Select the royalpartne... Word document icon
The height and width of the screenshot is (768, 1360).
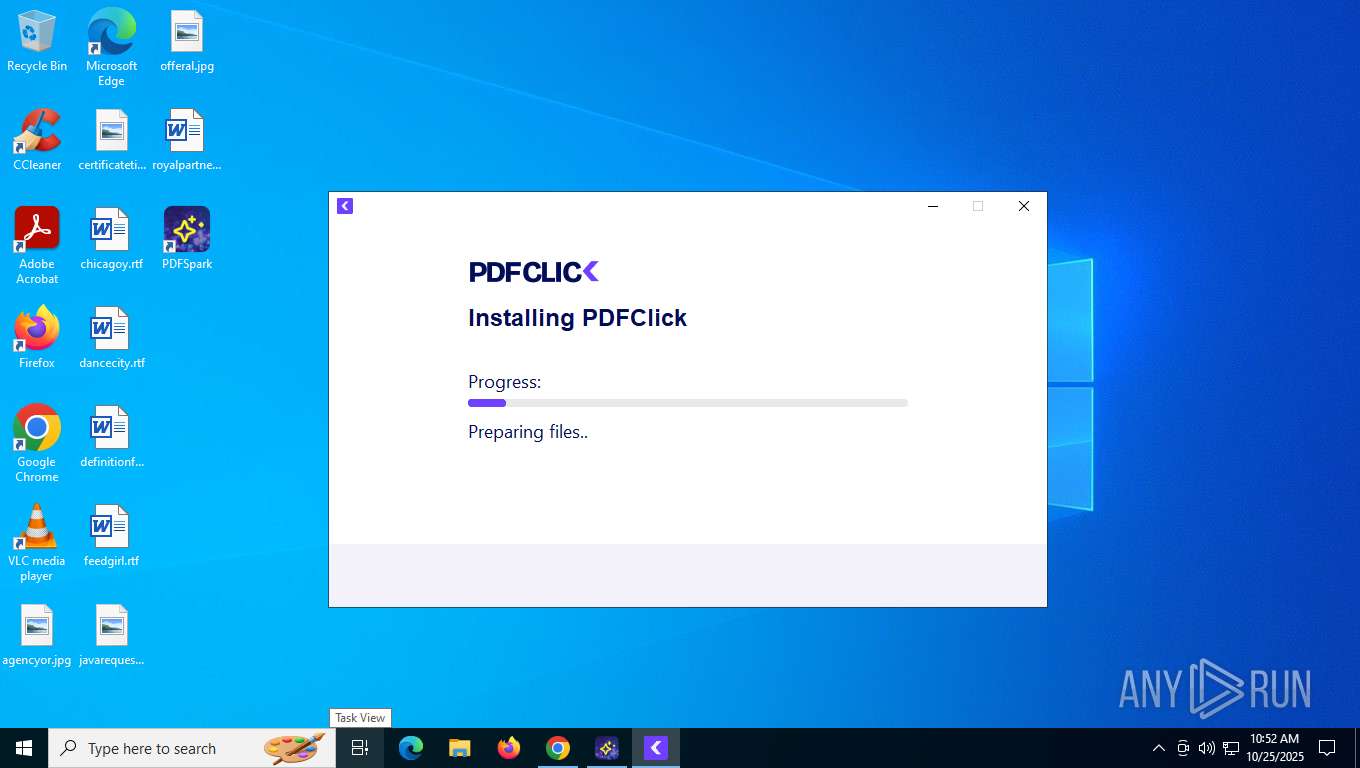[187, 140]
